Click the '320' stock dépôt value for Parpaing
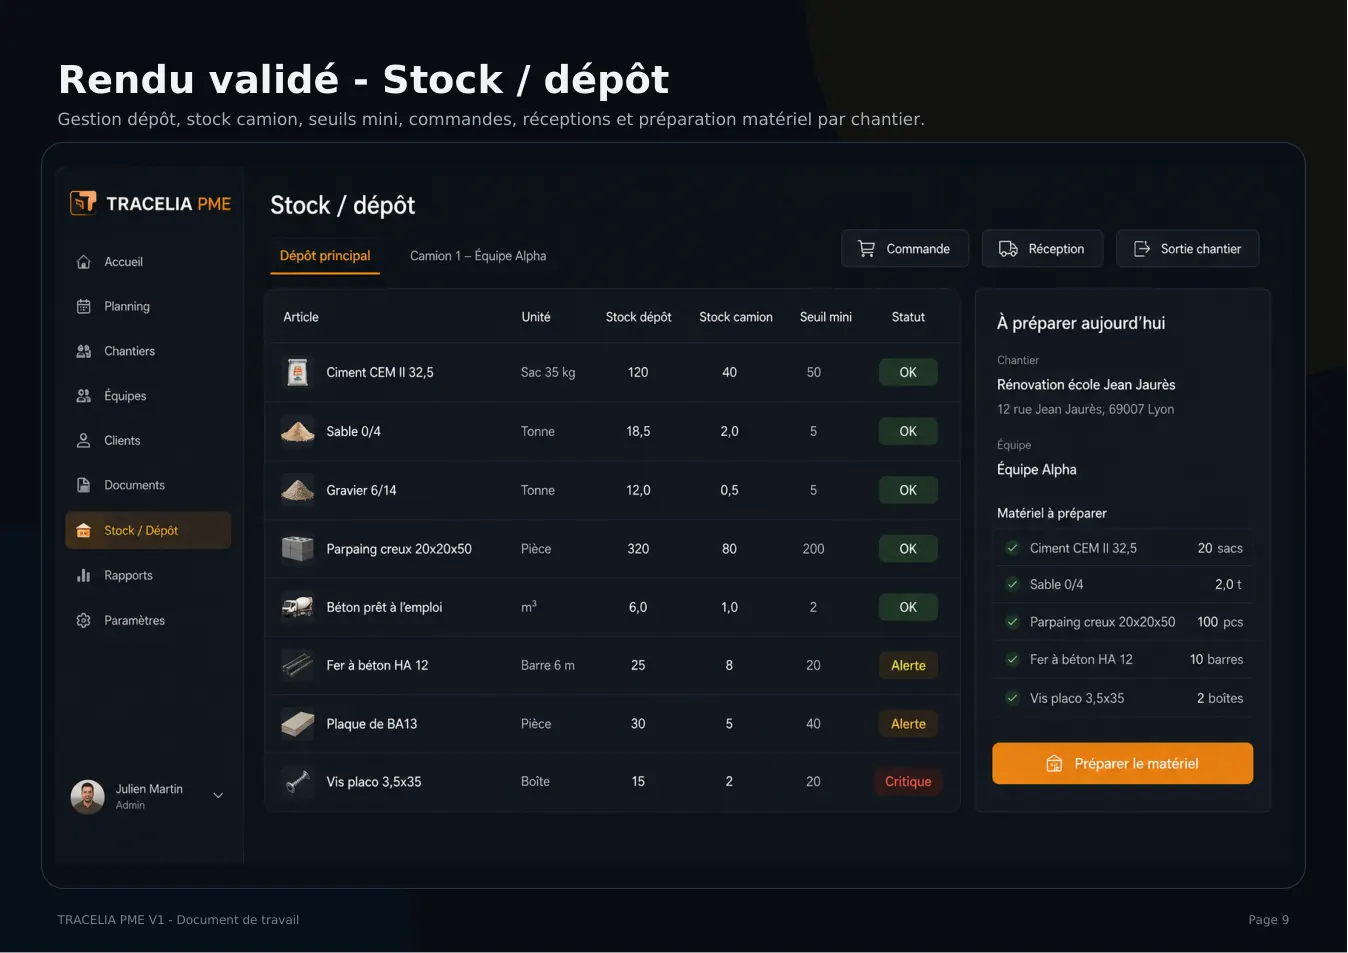 tap(638, 549)
